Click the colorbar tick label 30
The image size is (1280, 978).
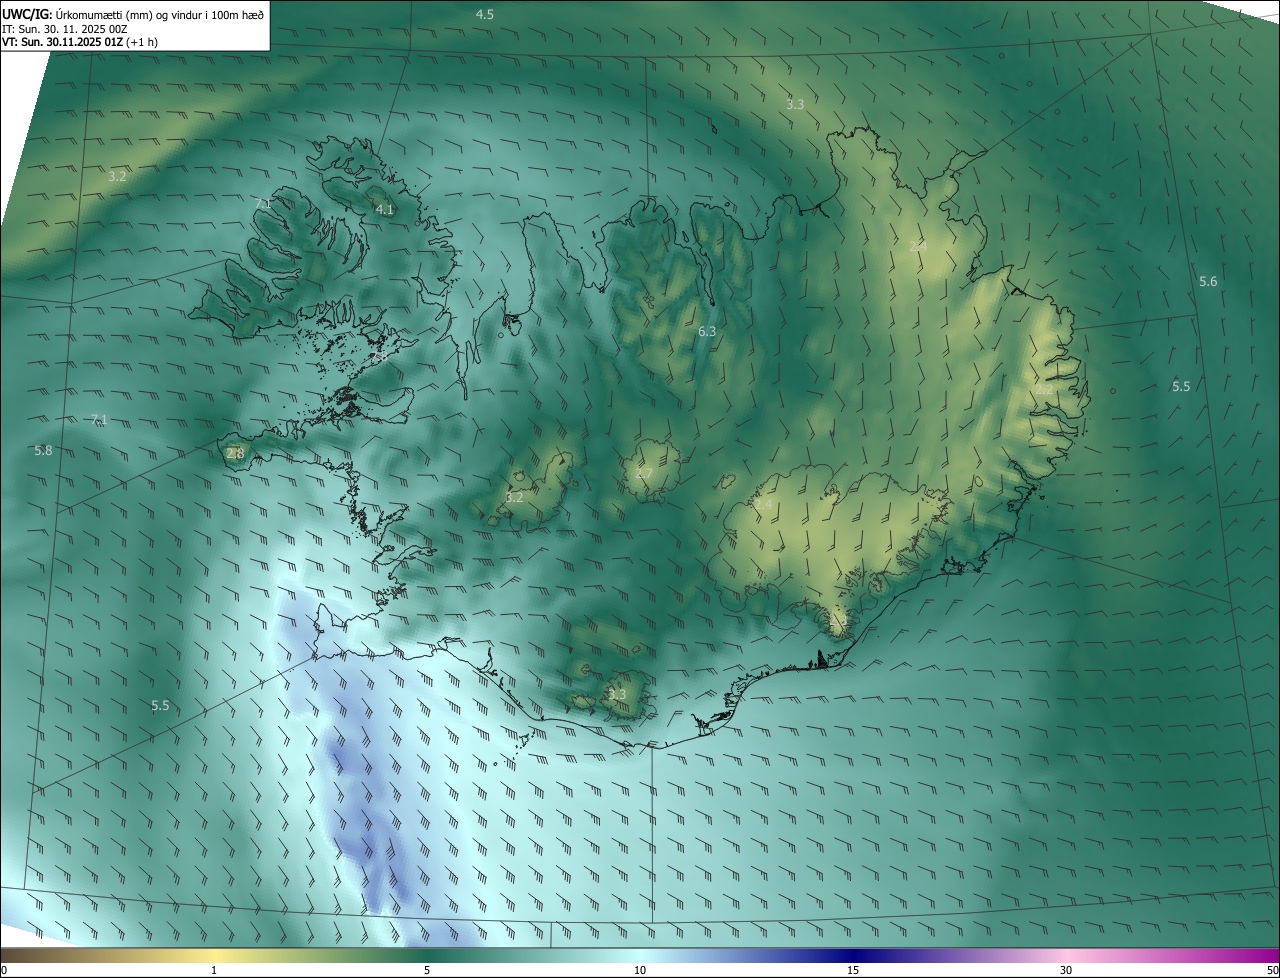point(1066,970)
